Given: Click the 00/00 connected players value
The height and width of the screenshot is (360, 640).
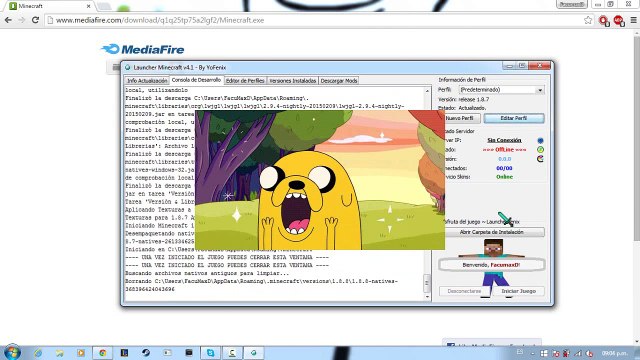Looking at the screenshot, I should [x=504, y=168].
